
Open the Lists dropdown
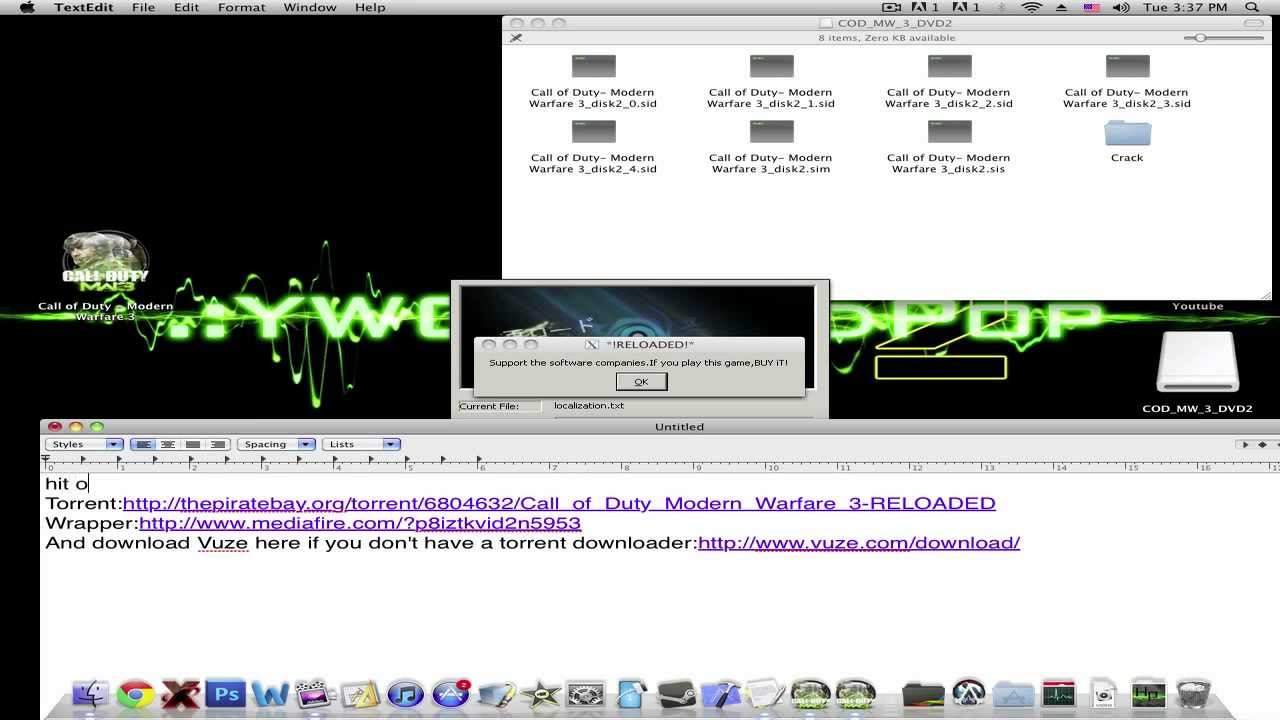362,444
